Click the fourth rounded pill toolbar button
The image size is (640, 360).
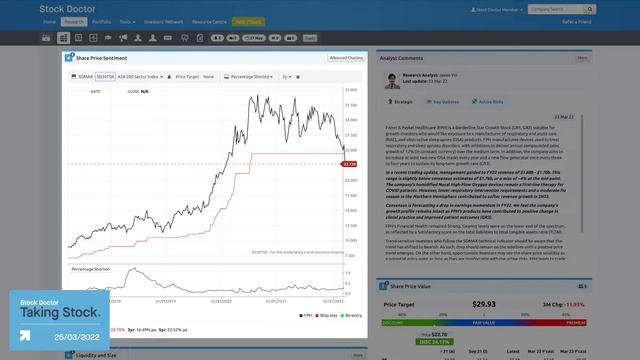pyautogui.click(x=275, y=38)
